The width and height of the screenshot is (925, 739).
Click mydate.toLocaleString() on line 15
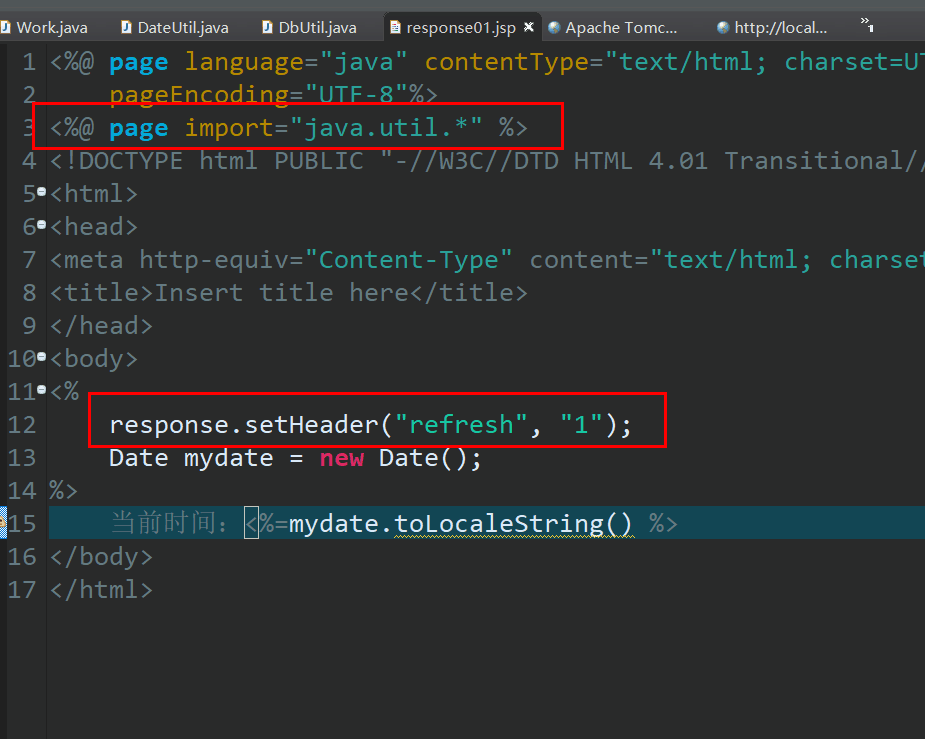click(x=460, y=524)
